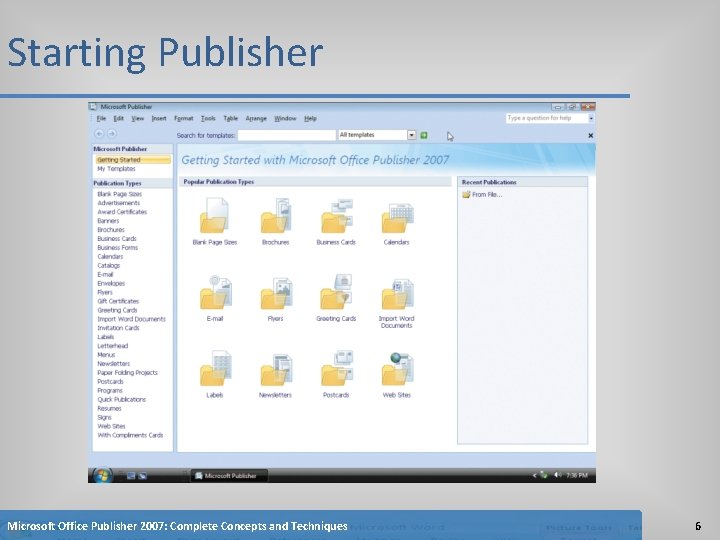Screen dimensions: 720x540
Task: Open the Business Cards folder icon
Action: (336, 215)
